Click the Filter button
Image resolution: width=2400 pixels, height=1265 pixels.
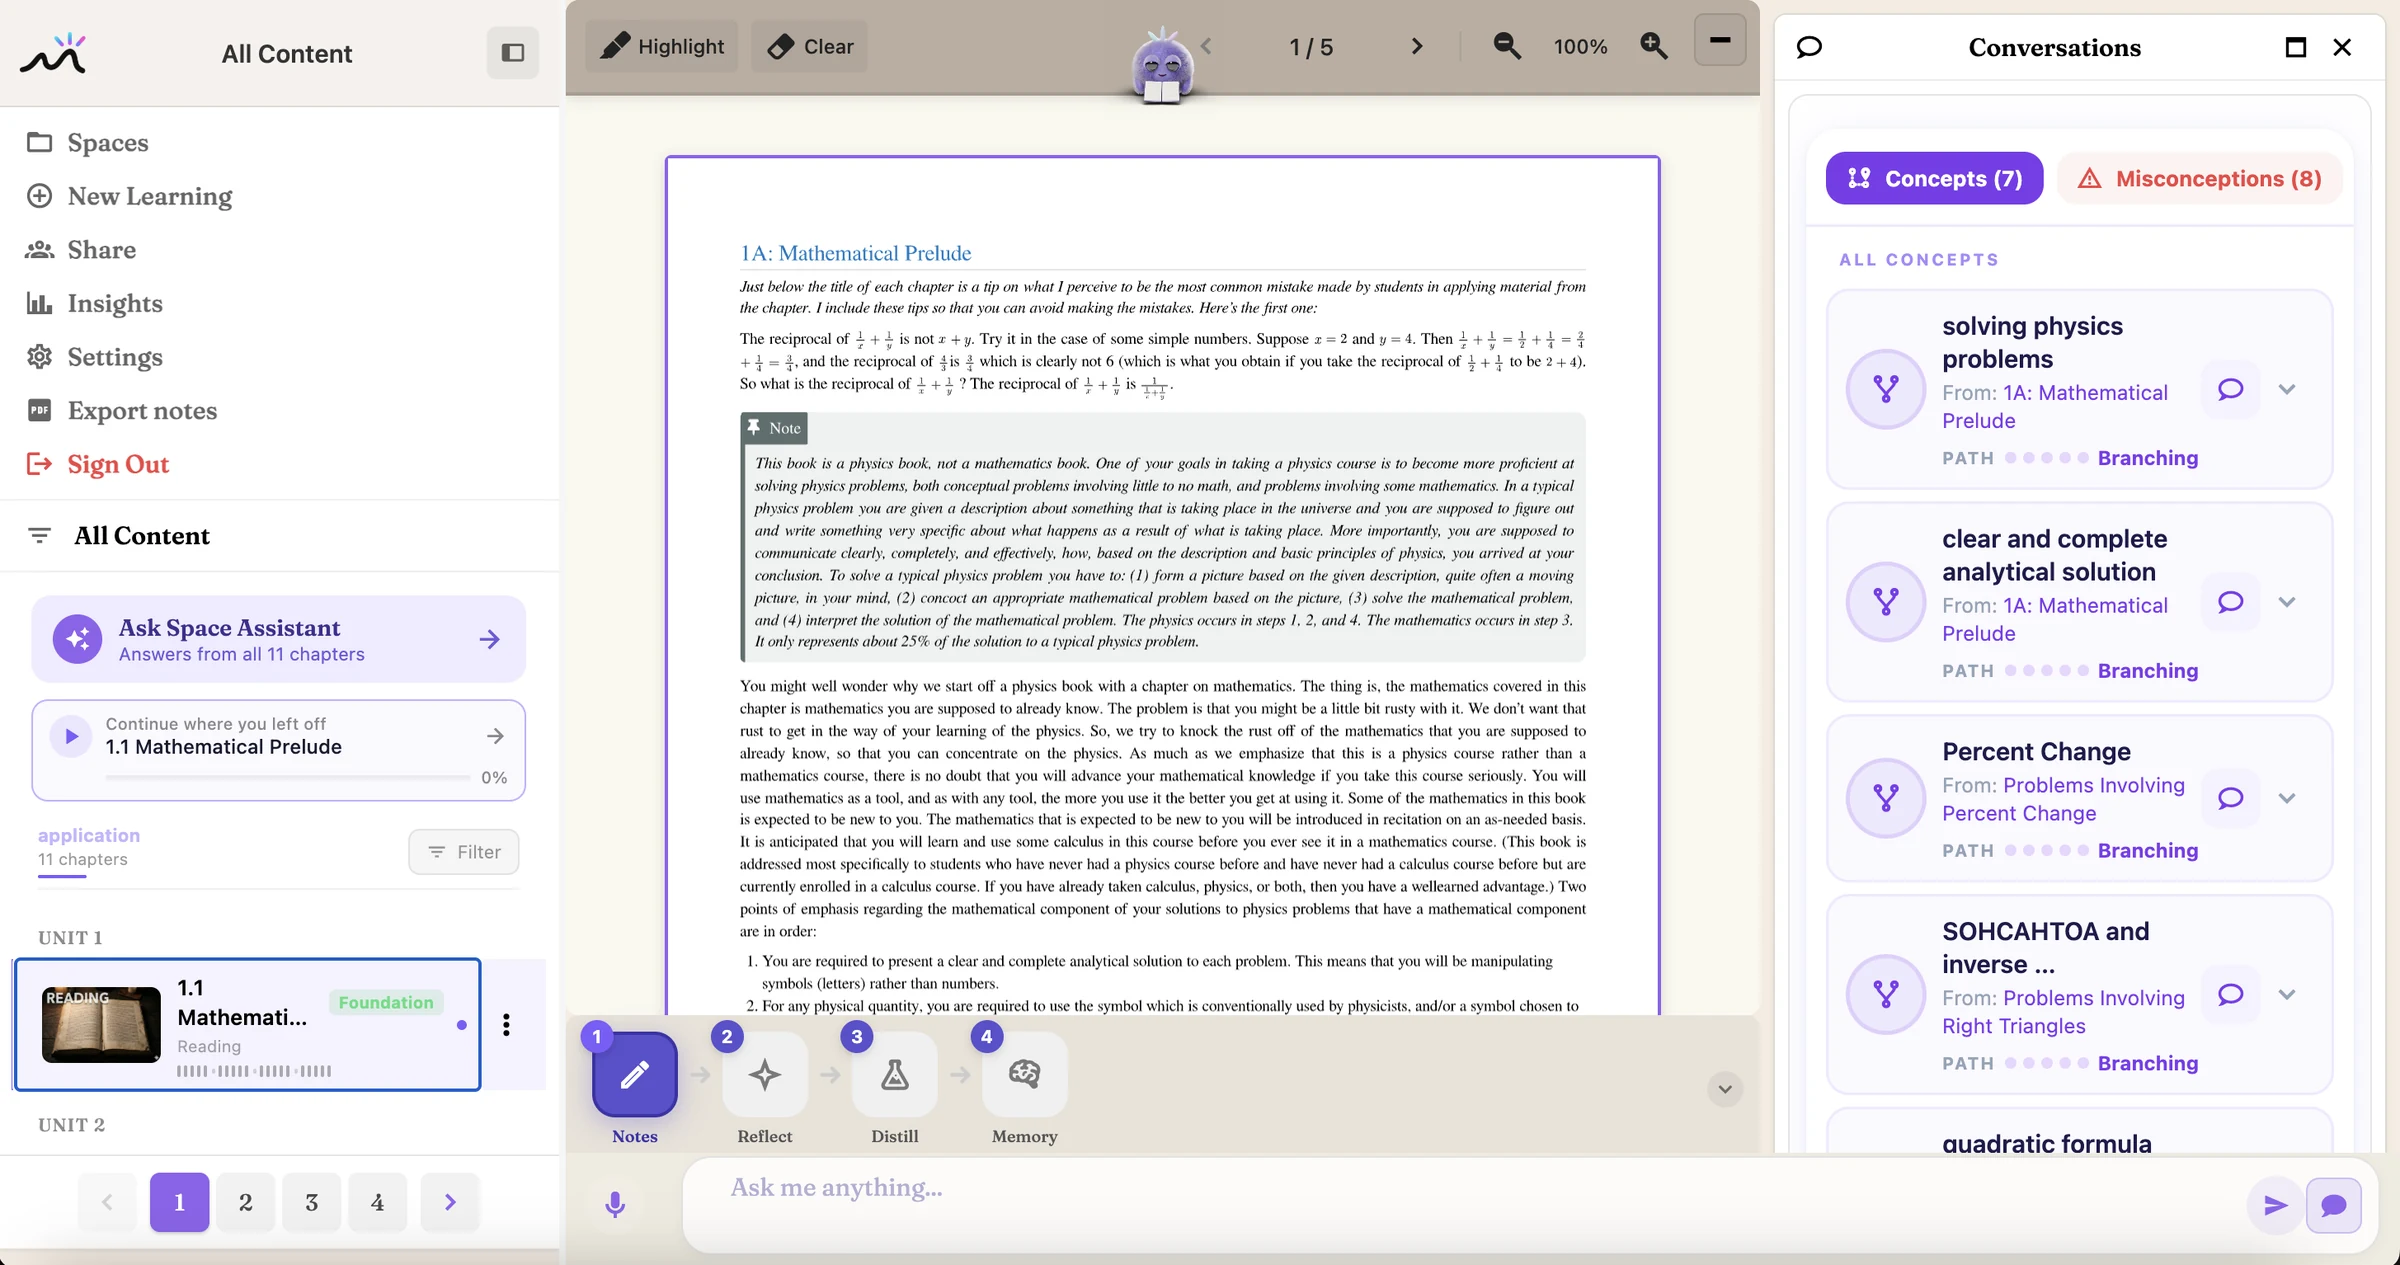464,852
